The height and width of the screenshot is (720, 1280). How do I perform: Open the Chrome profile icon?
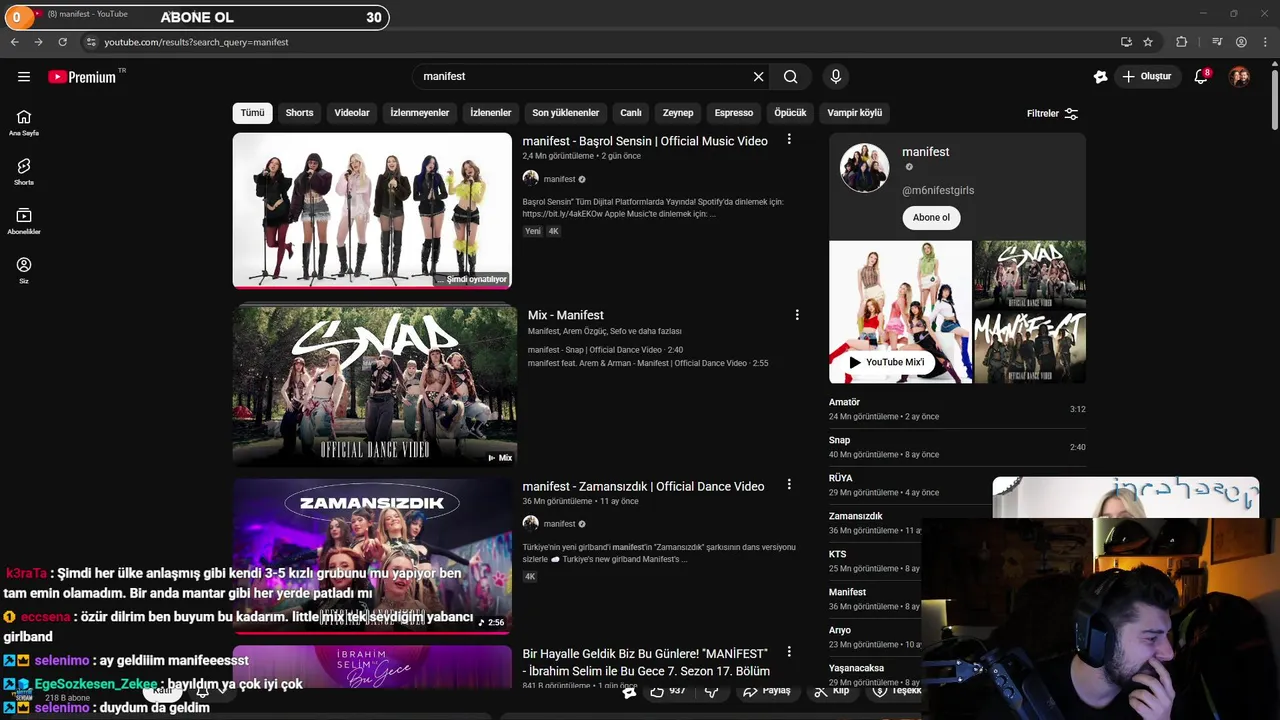coord(1241,42)
